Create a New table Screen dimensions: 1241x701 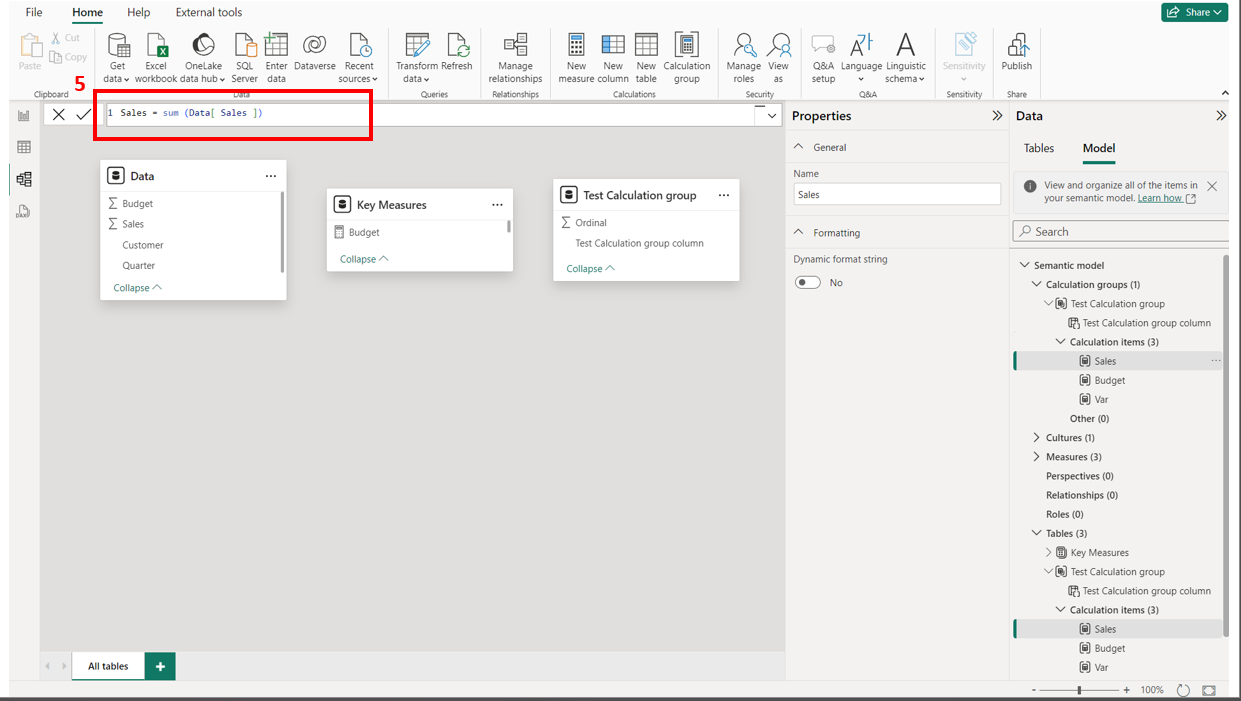click(646, 58)
